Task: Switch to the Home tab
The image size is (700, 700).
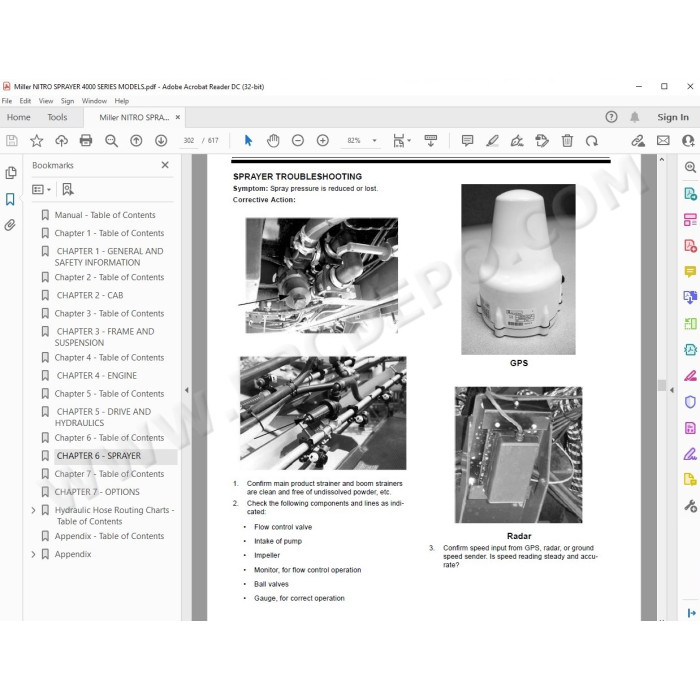Action: (x=18, y=117)
